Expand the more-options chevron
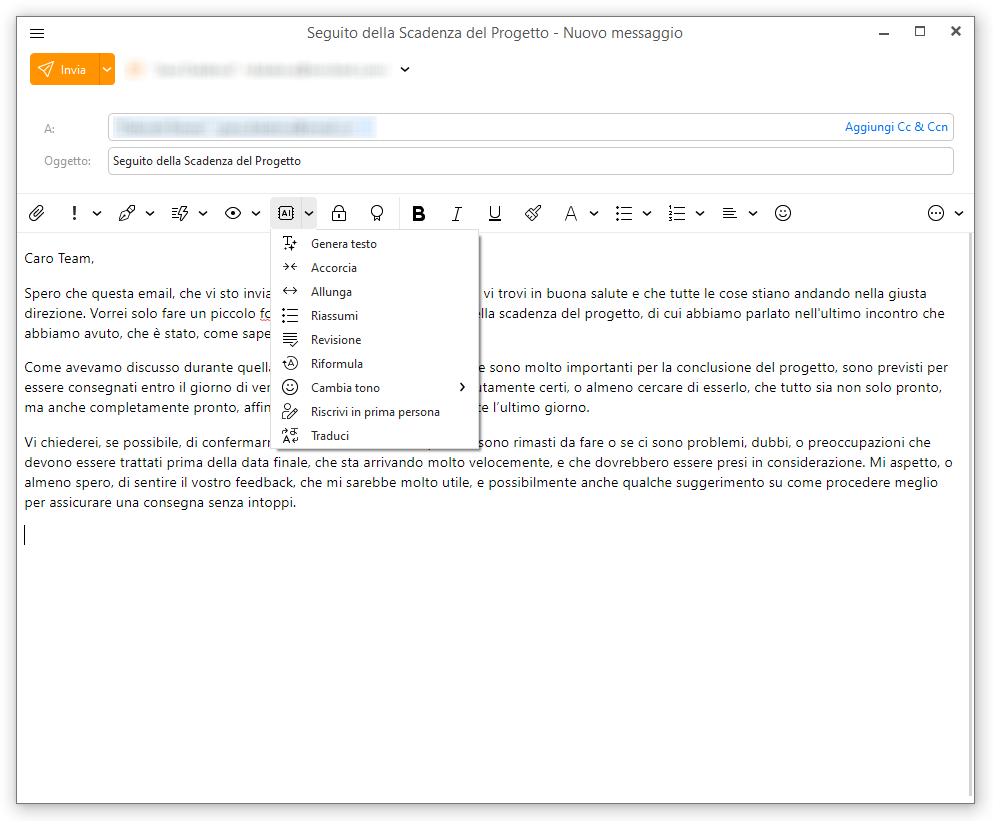This screenshot has height=821, width=993. point(959,213)
